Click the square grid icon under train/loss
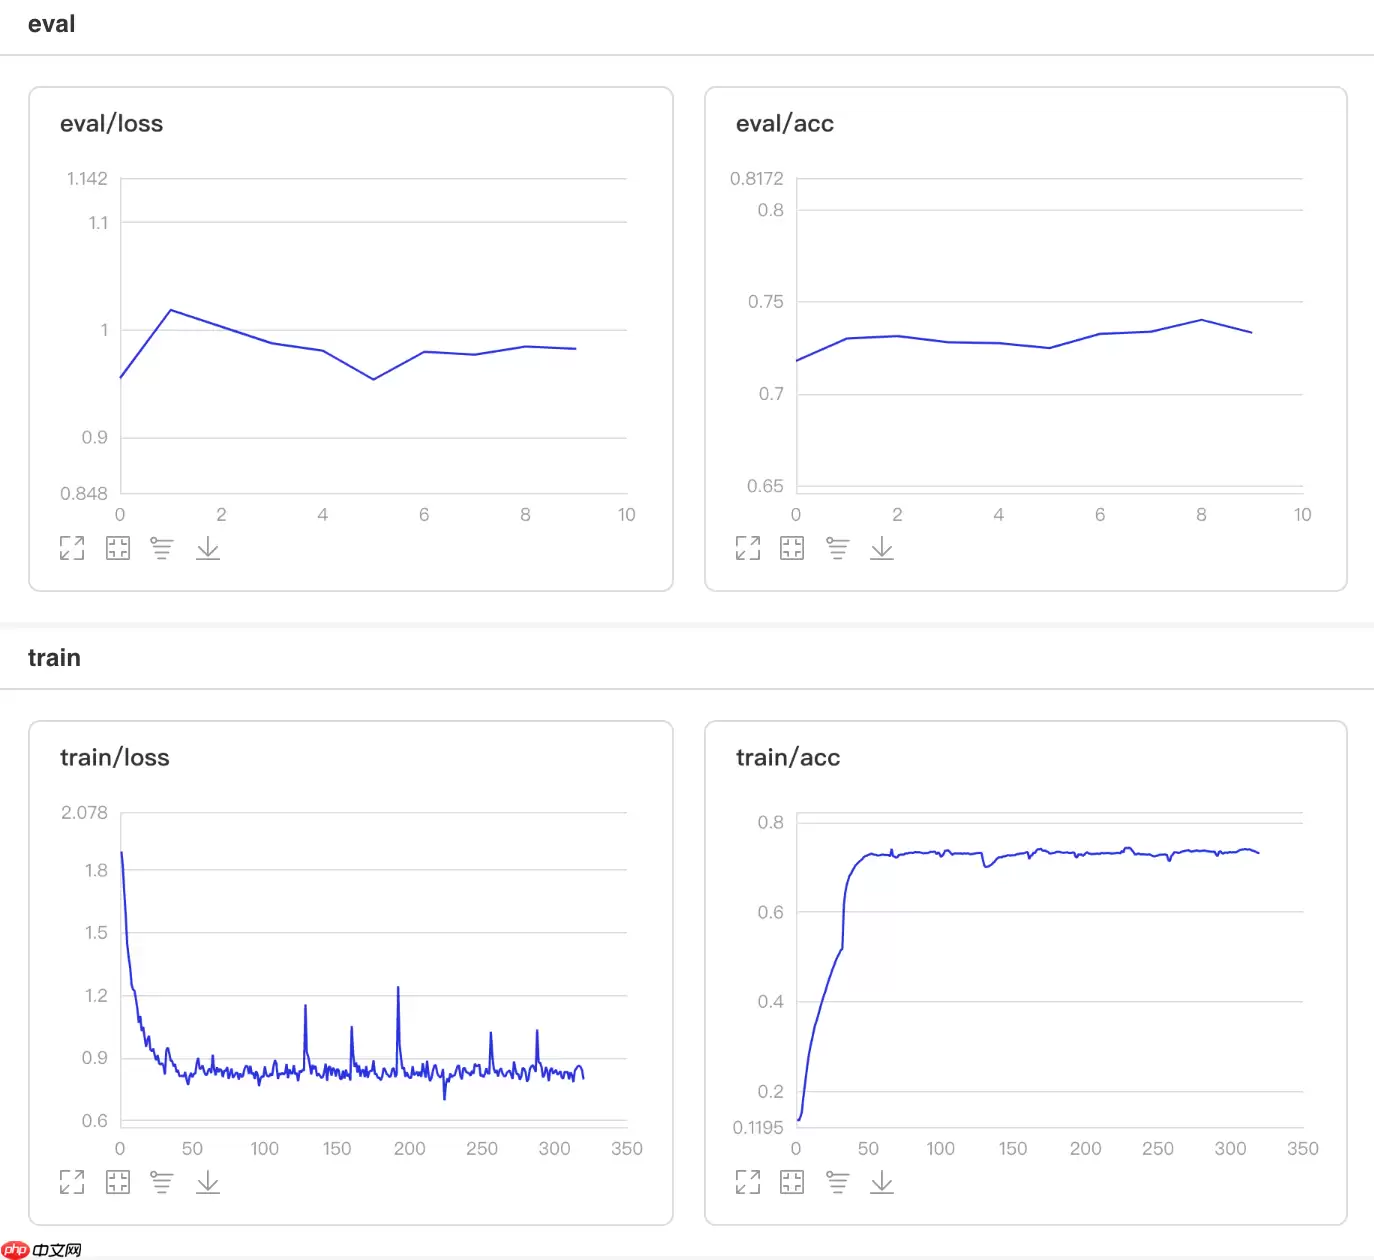1374x1260 pixels. coord(118,1182)
